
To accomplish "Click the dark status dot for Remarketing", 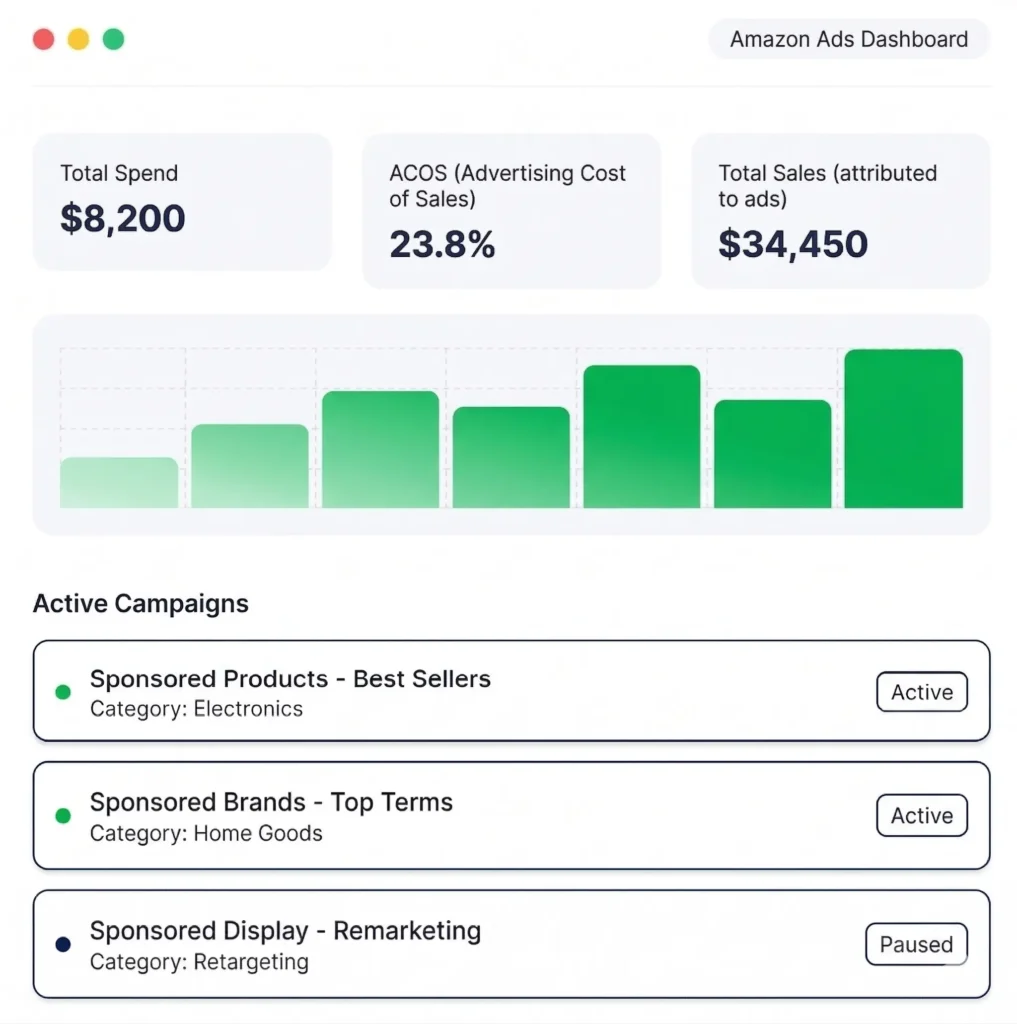I will pos(63,944).
